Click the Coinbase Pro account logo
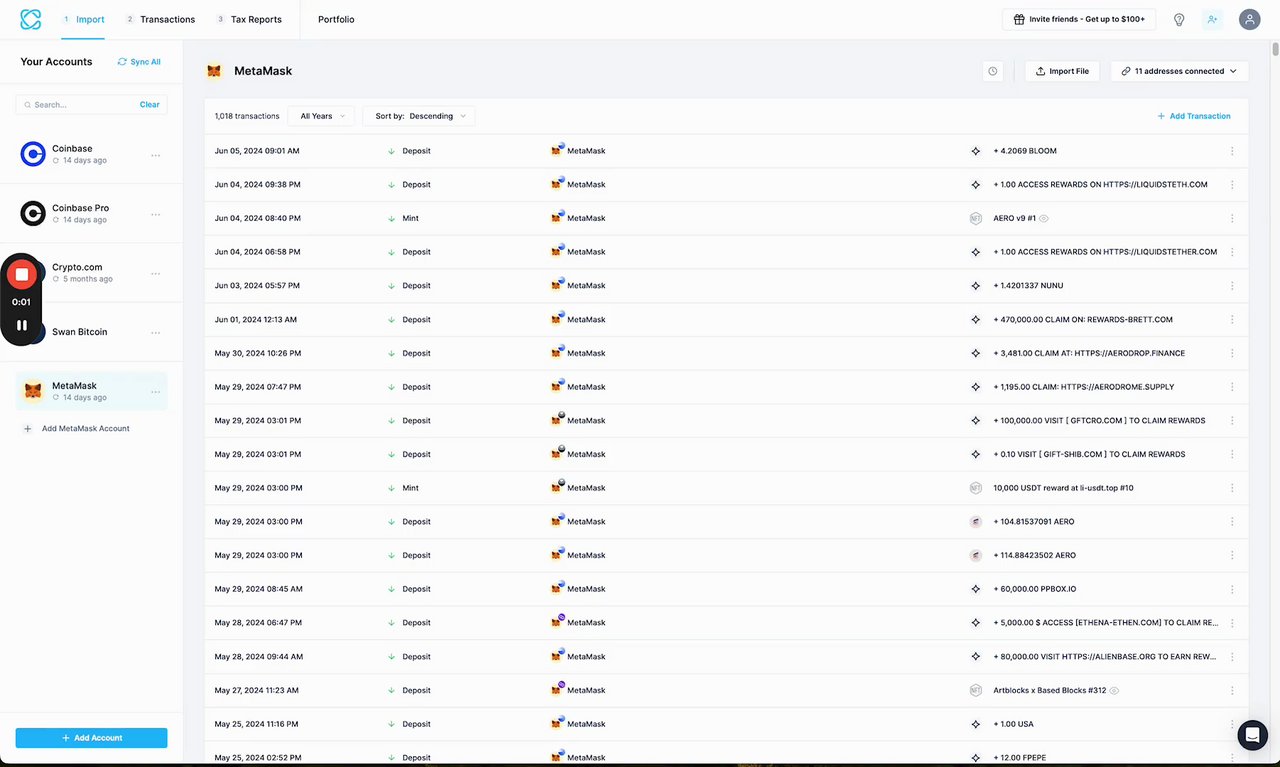 point(33,213)
